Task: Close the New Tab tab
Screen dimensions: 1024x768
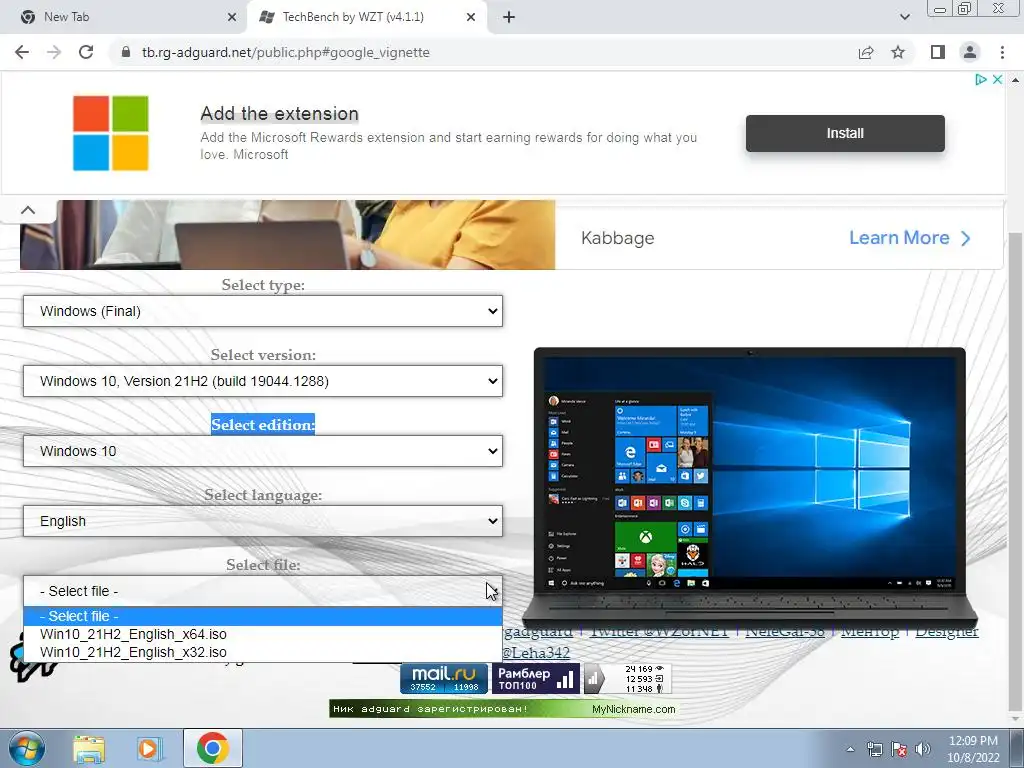Action: pos(232,17)
